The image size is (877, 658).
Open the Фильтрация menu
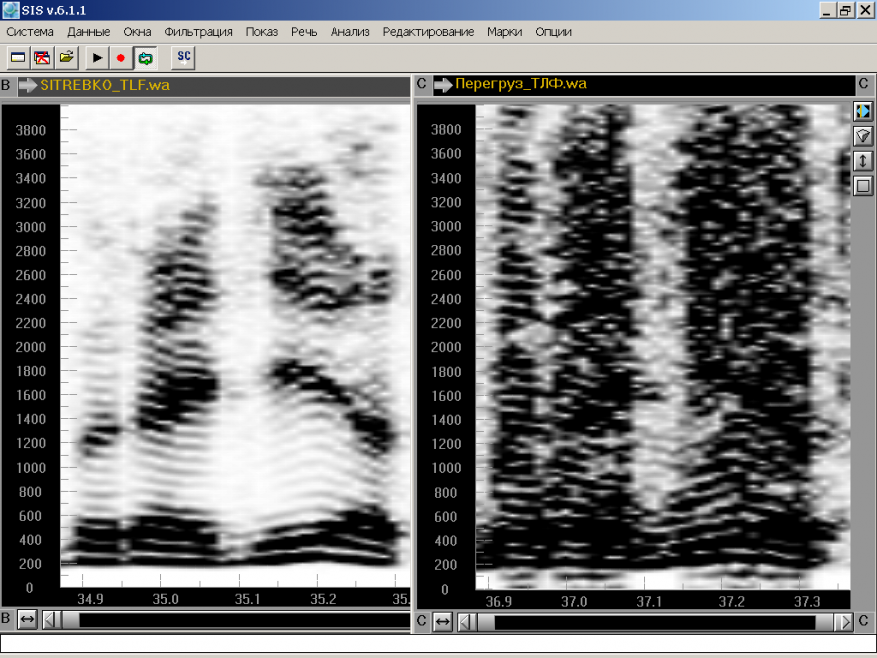198,32
